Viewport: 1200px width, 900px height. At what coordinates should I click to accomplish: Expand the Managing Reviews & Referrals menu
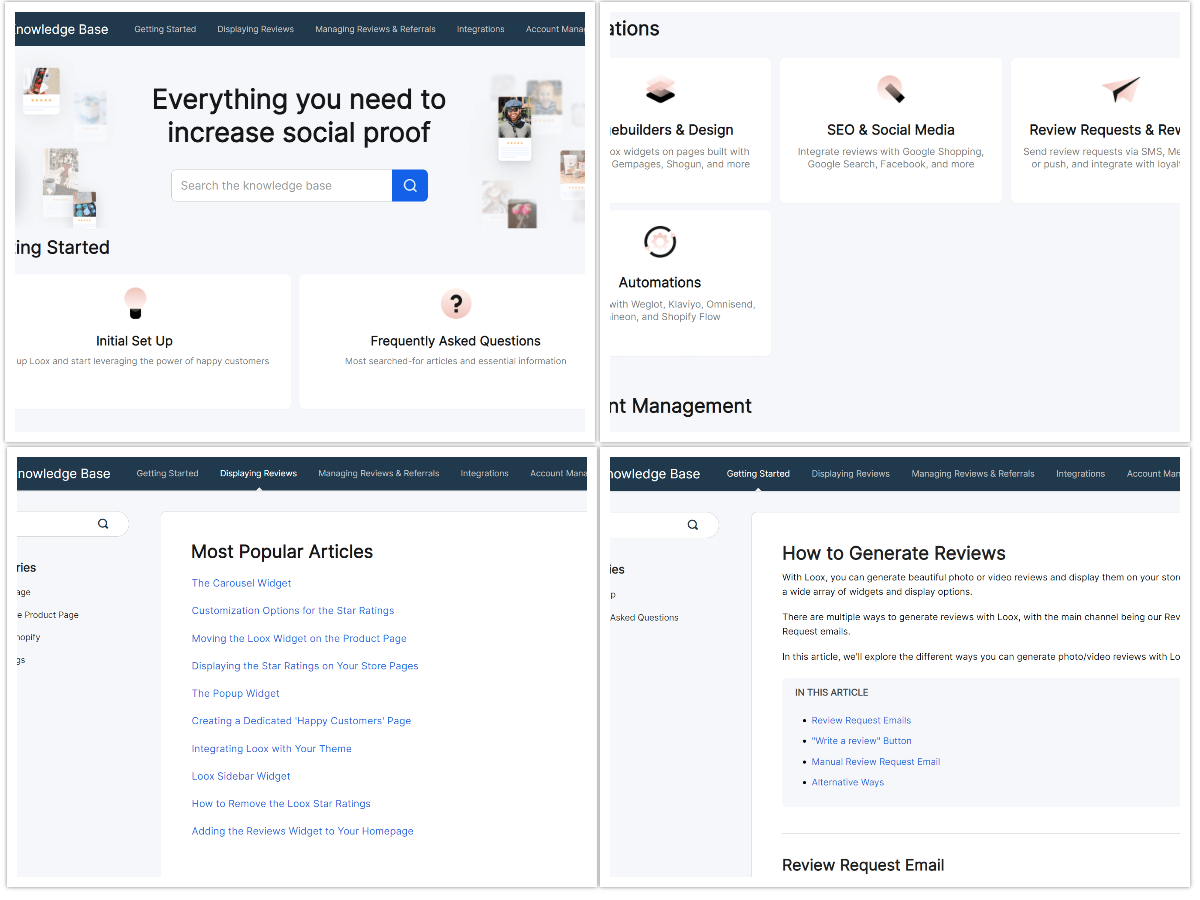click(375, 29)
